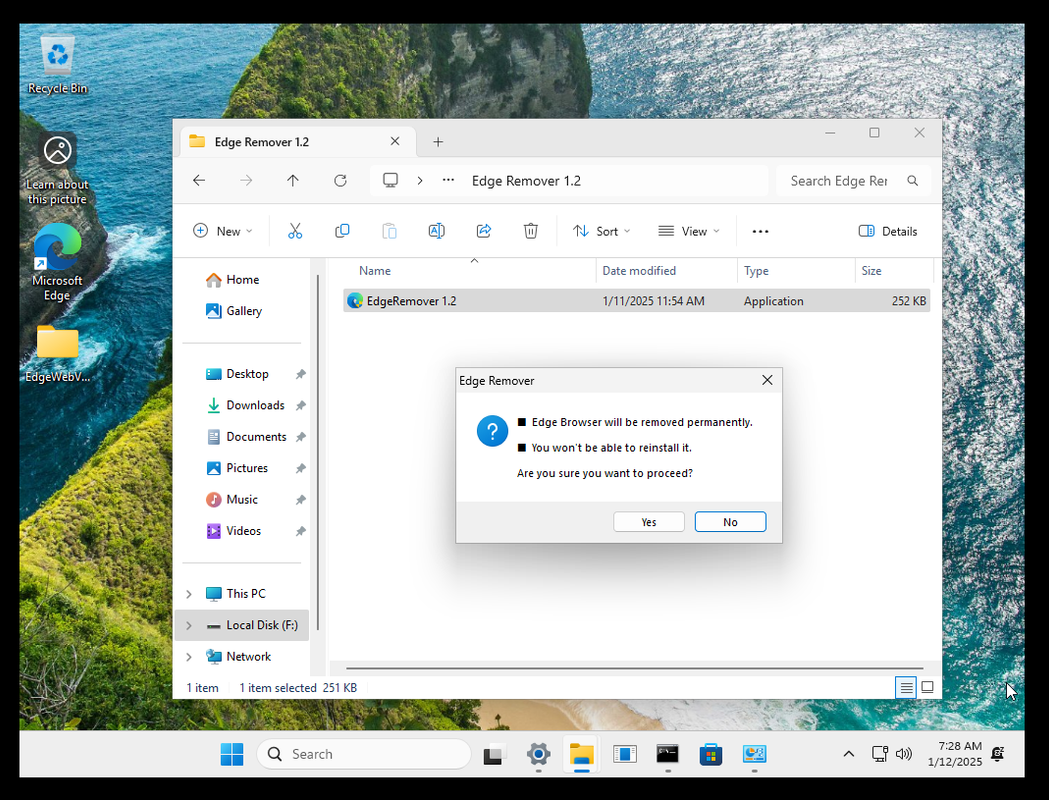Click Learn about this picture icon
The height and width of the screenshot is (800, 1049).
(x=58, y=170)
